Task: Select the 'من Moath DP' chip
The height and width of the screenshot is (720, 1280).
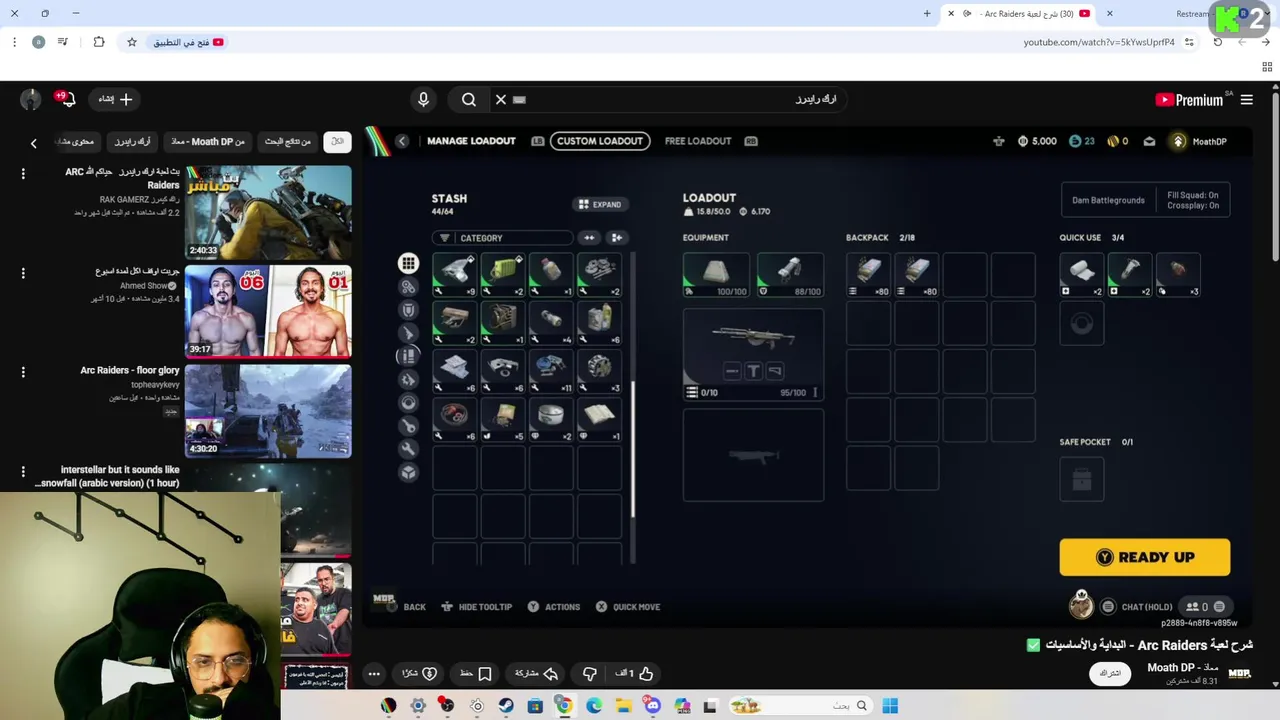Action: tap(208, 142)
